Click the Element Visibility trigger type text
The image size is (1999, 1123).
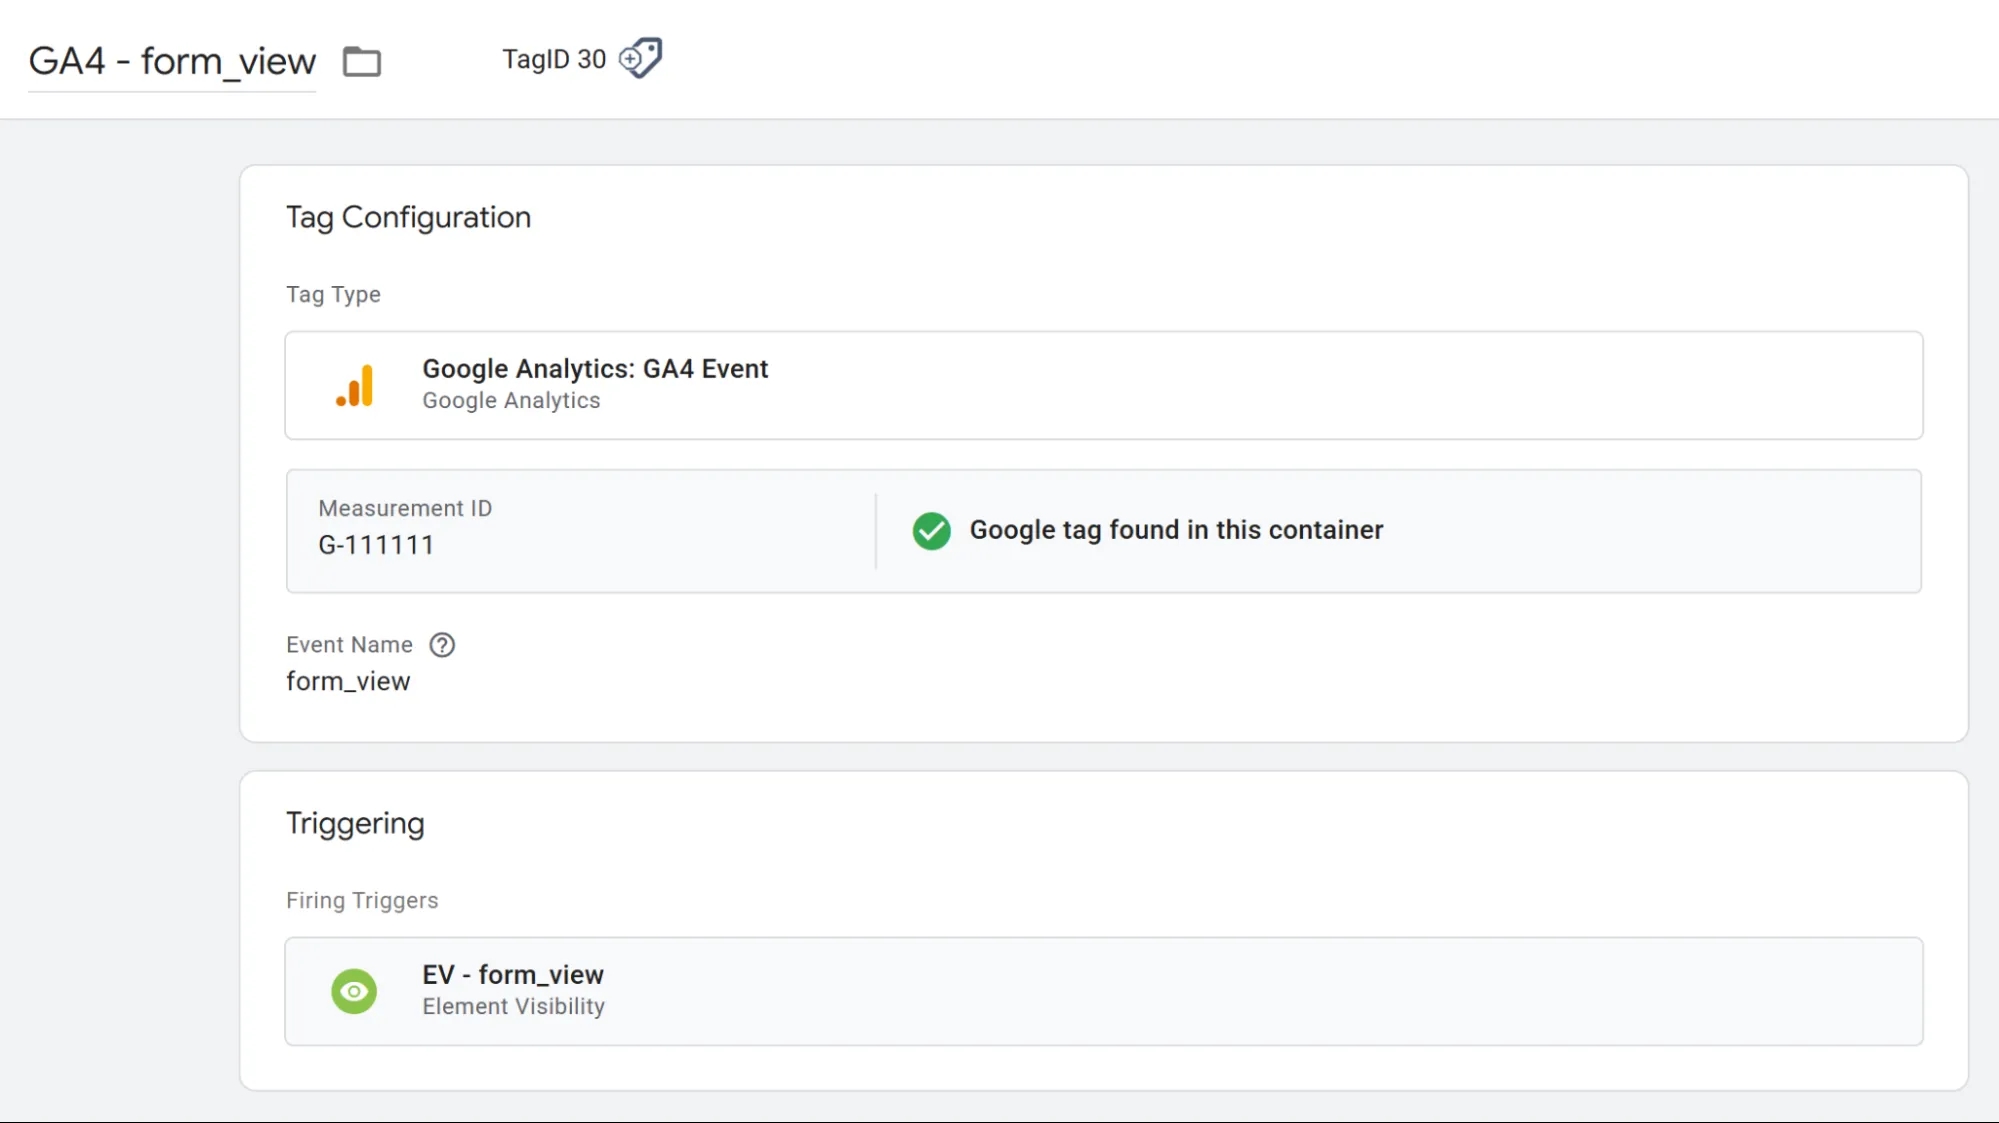pos(513,1006)
